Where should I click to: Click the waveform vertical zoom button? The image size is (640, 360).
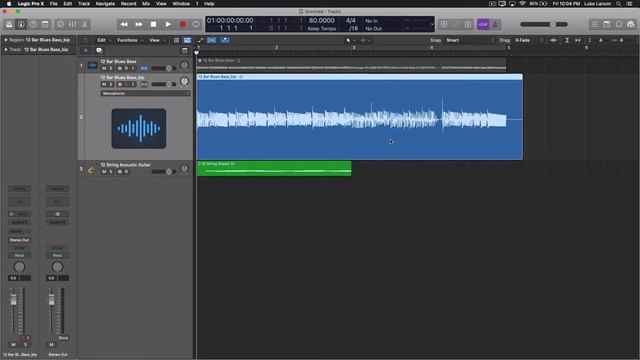[x=553, y=40]
